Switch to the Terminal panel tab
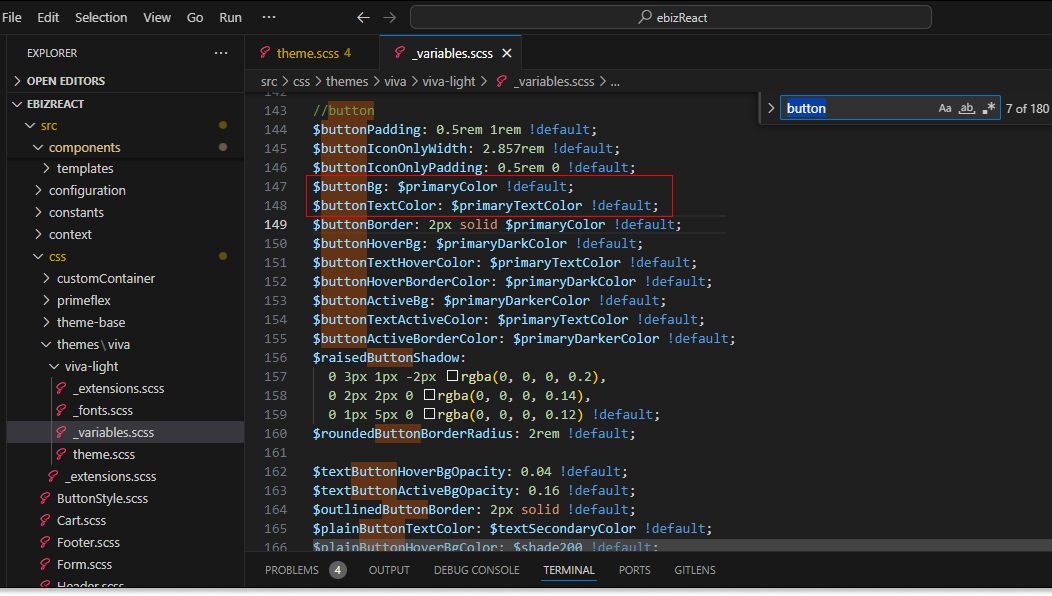The width and height of the screenshot is (1052, 596). click(569, 570)
